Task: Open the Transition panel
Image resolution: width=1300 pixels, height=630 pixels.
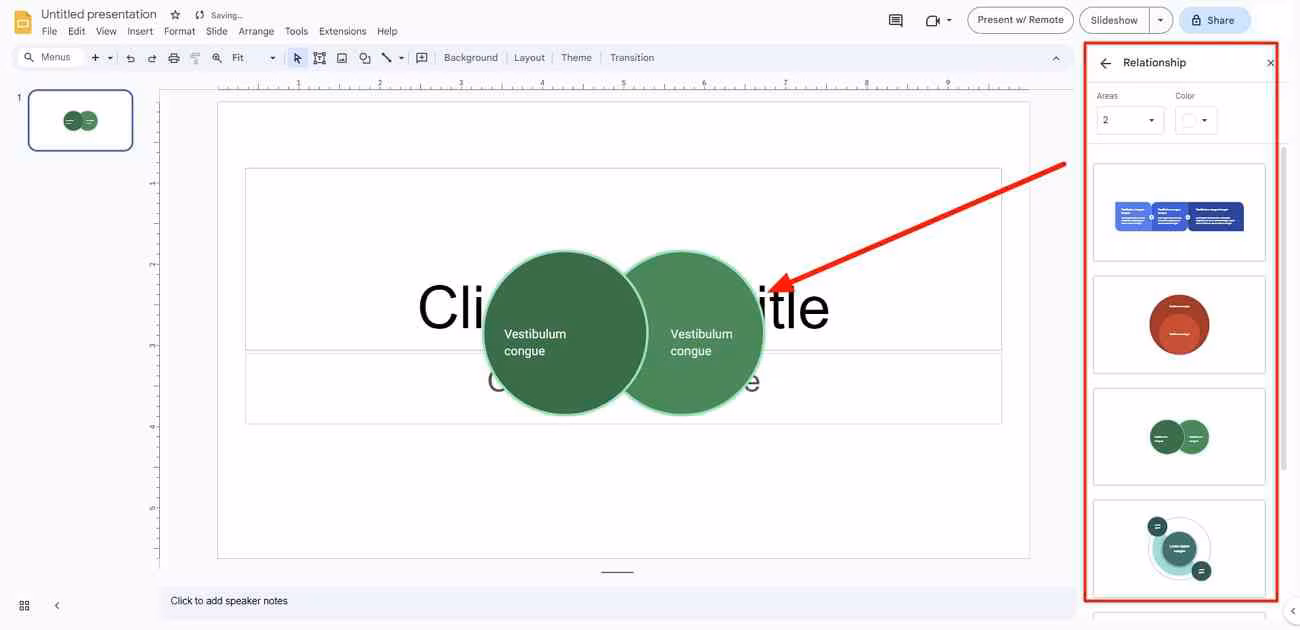Action: click(x=632, y=58)
